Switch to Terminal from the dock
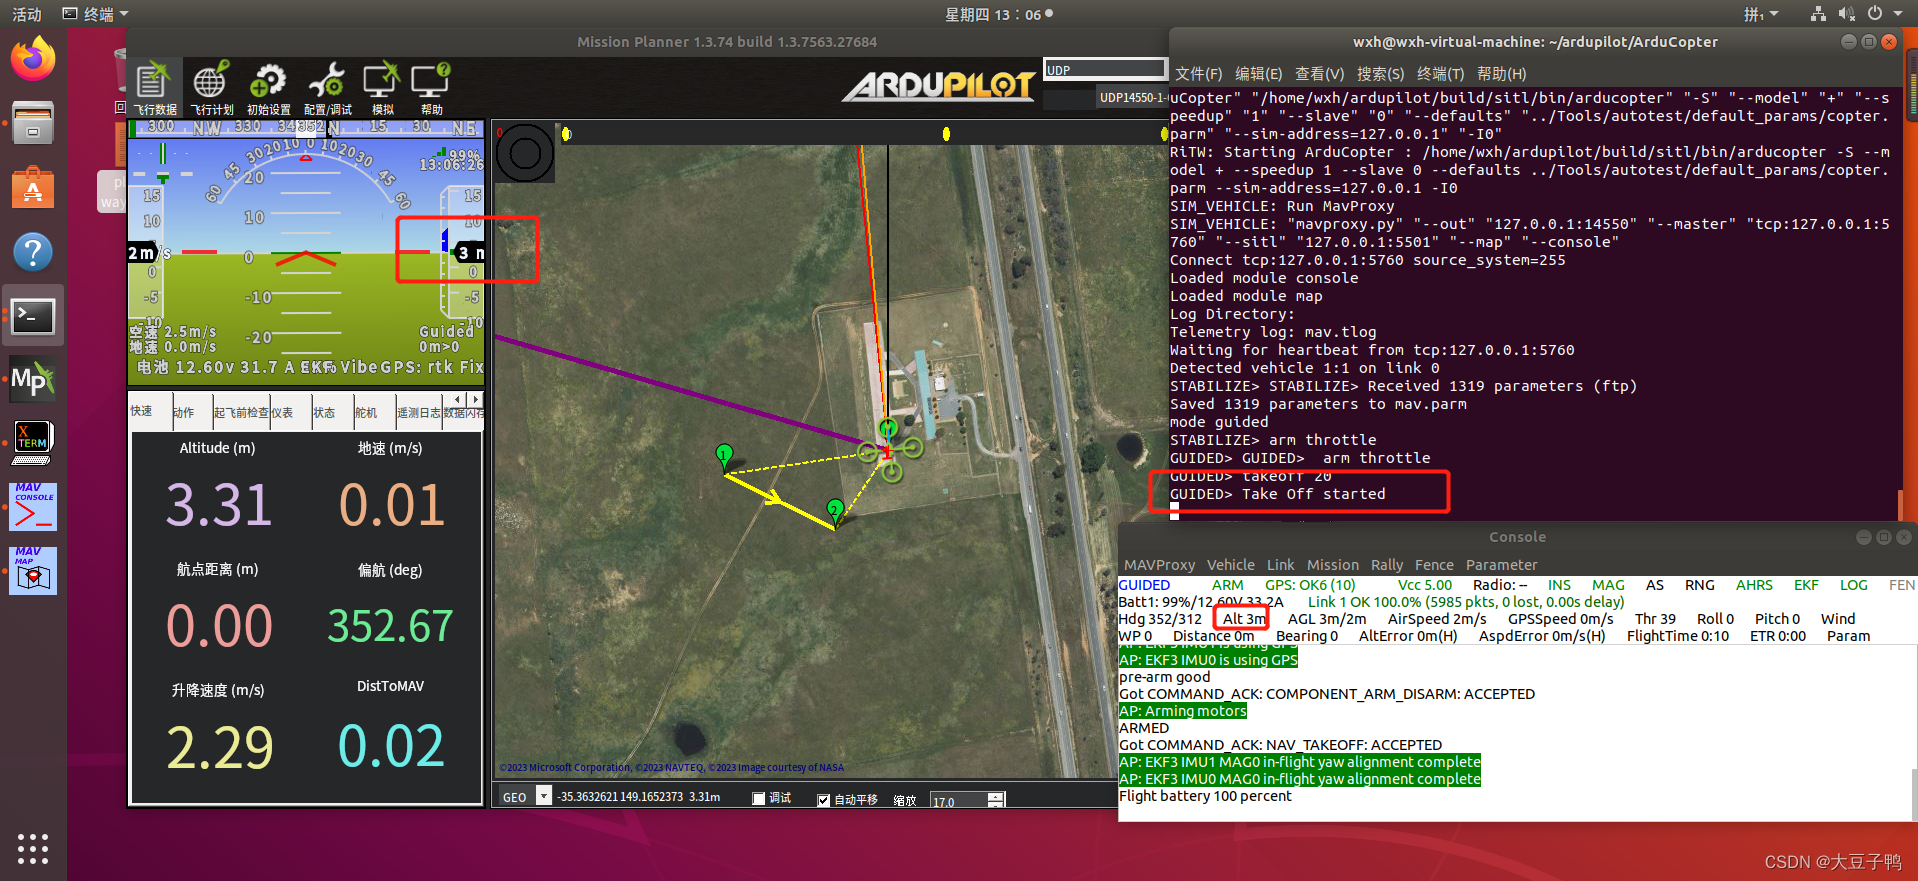 pyautogui.click(x=33, y=316)
